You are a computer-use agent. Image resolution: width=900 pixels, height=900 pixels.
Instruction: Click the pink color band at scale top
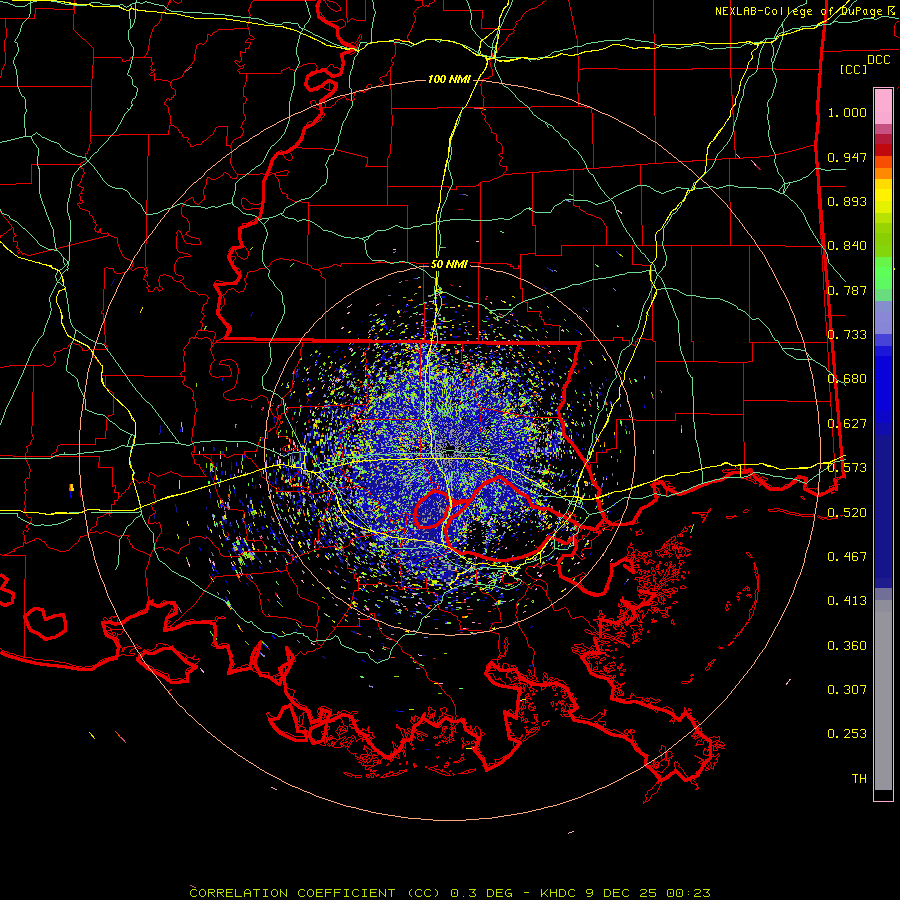click(x=883, y=106)
